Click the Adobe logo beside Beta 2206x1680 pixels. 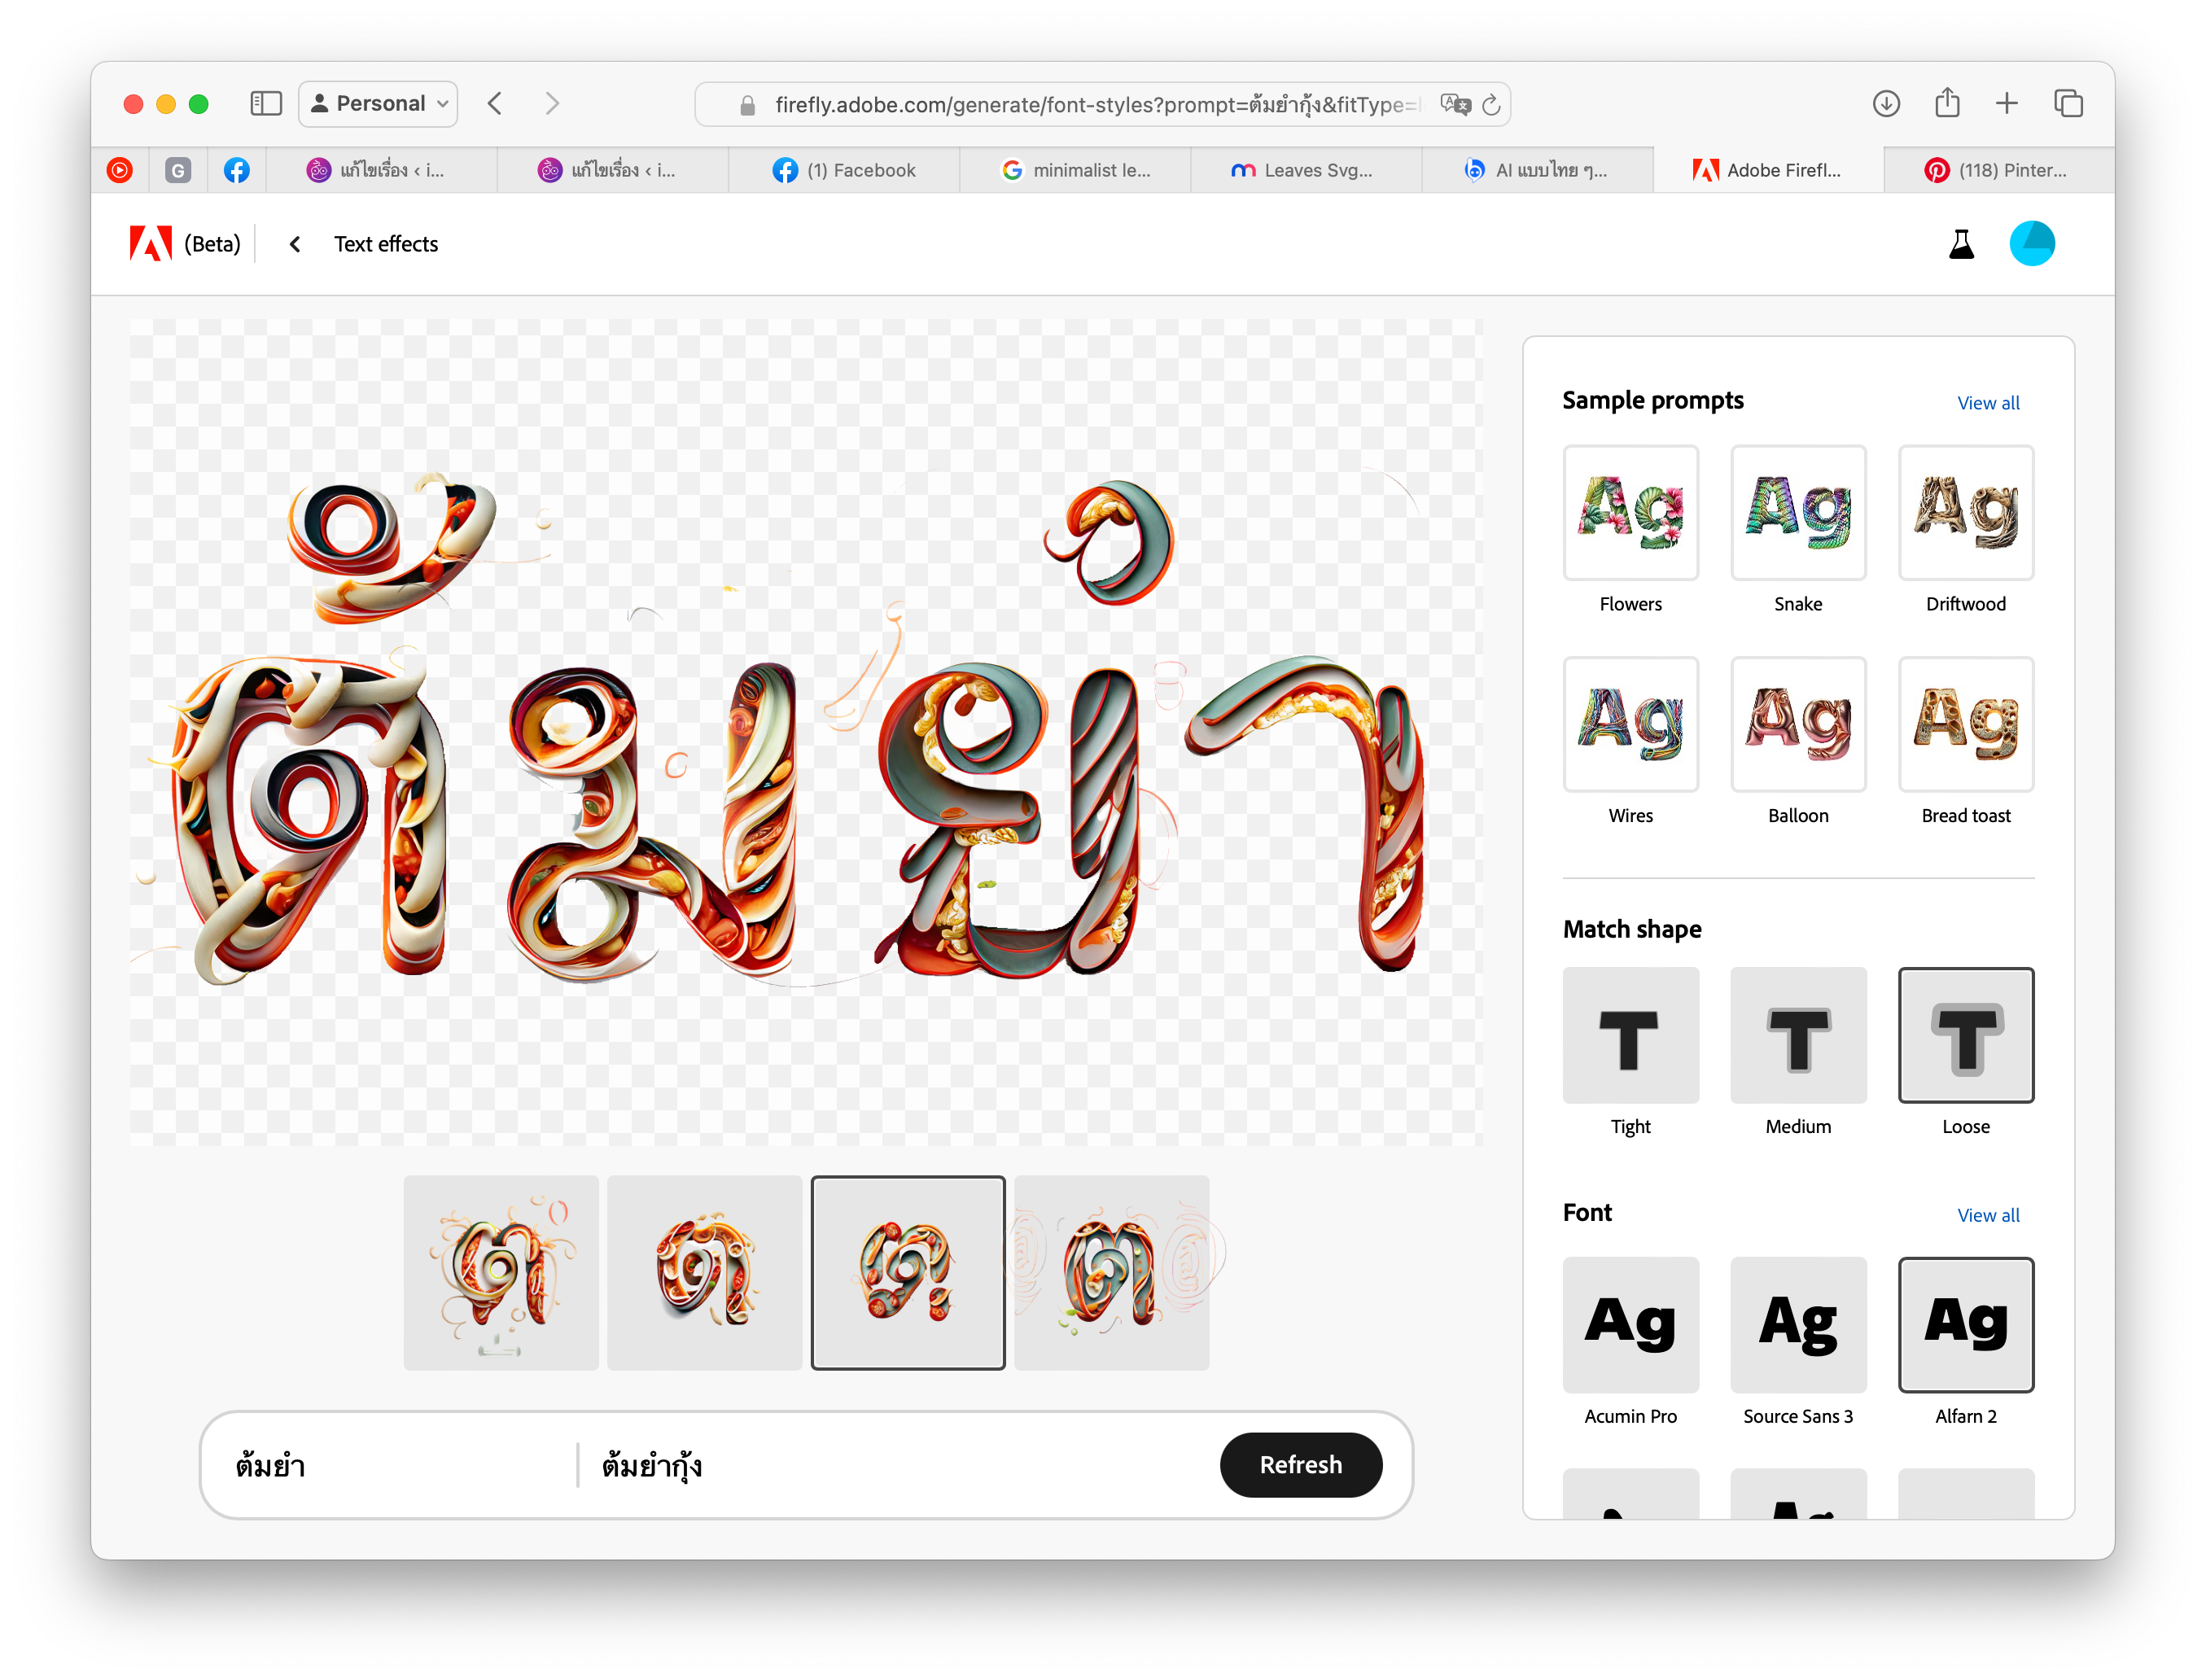[150, 244]
